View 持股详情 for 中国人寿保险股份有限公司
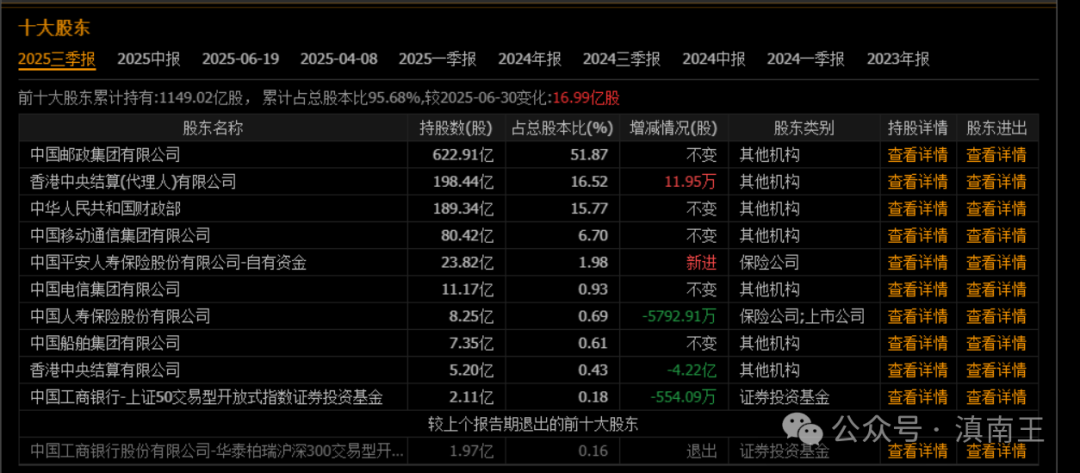 (x=917, y=316)
